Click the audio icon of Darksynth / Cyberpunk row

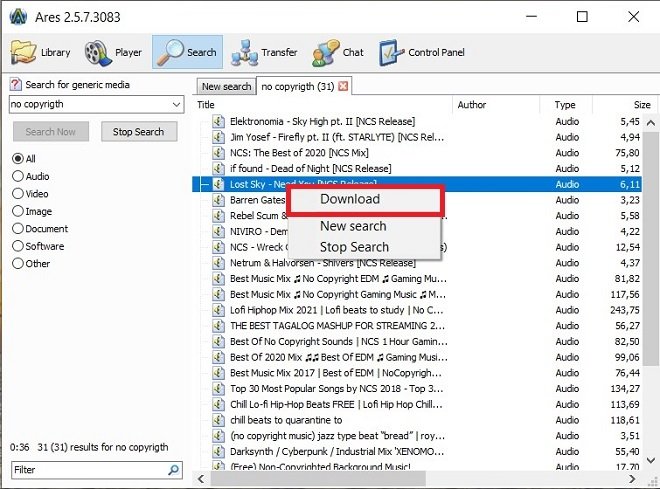pyautogui.click(x=218, y=452)
